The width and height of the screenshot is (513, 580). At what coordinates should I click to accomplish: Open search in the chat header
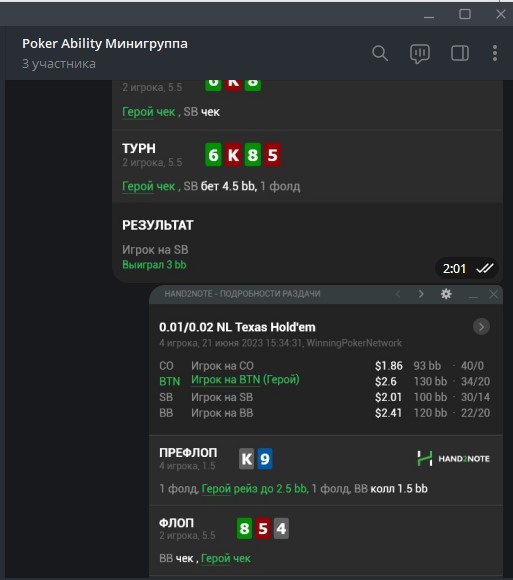380,54
